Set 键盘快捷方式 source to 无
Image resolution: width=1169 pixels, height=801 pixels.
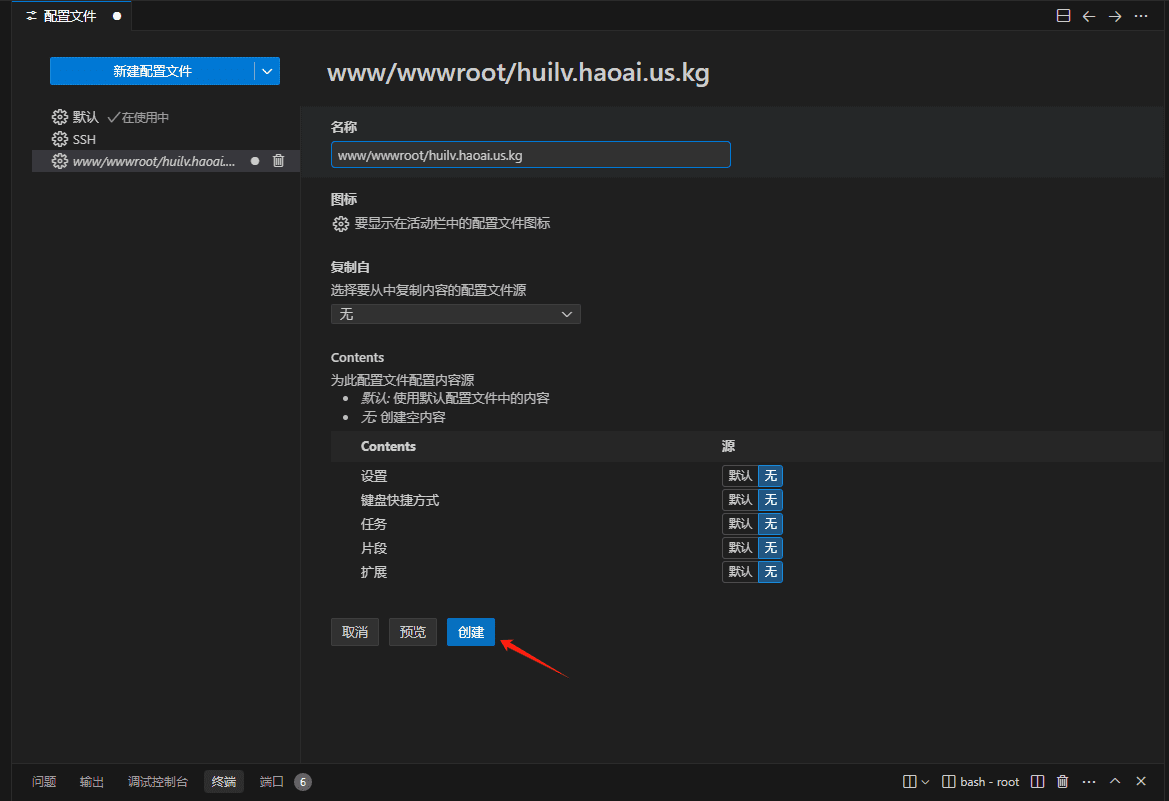coord(770,500)
